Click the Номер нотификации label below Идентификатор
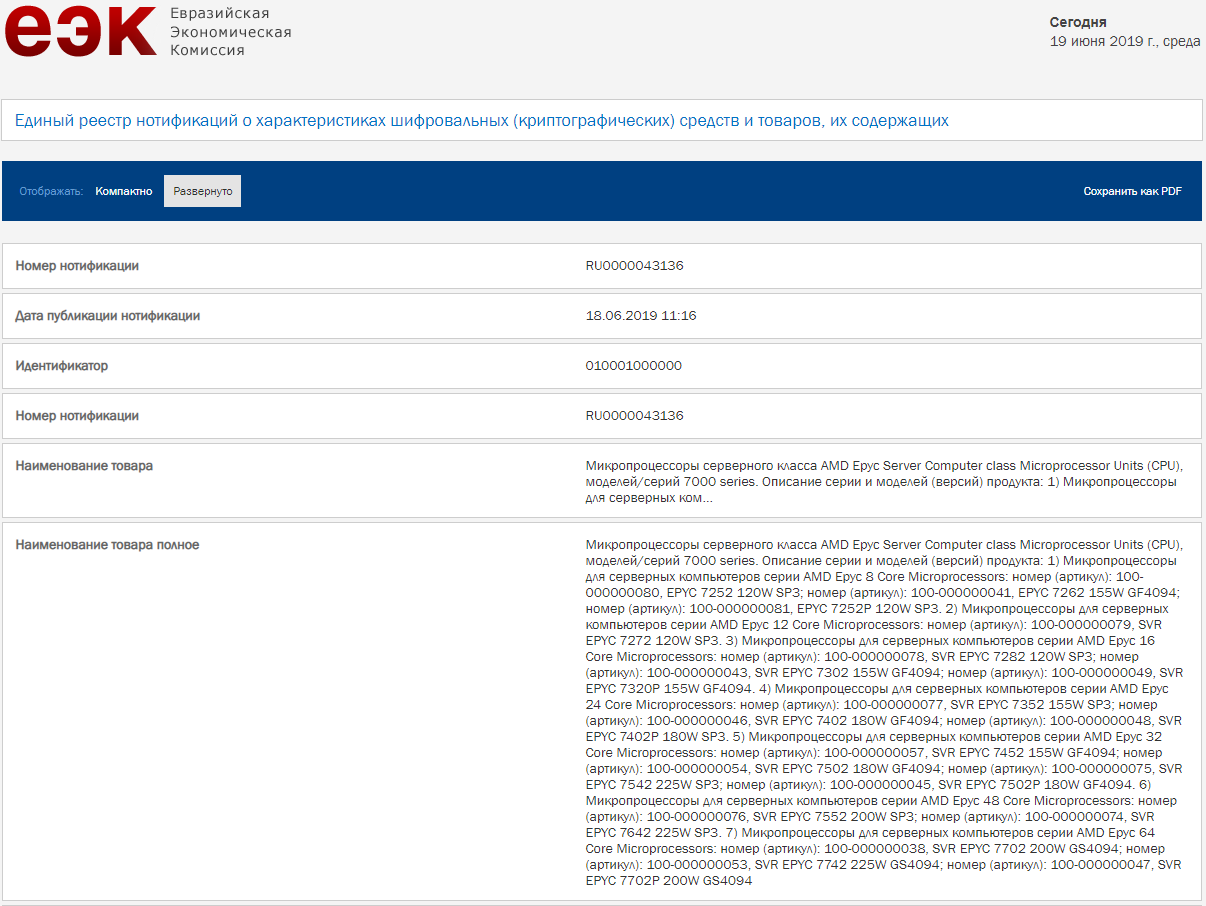Screen dimensions: 1206x906 tap(77, 416)
